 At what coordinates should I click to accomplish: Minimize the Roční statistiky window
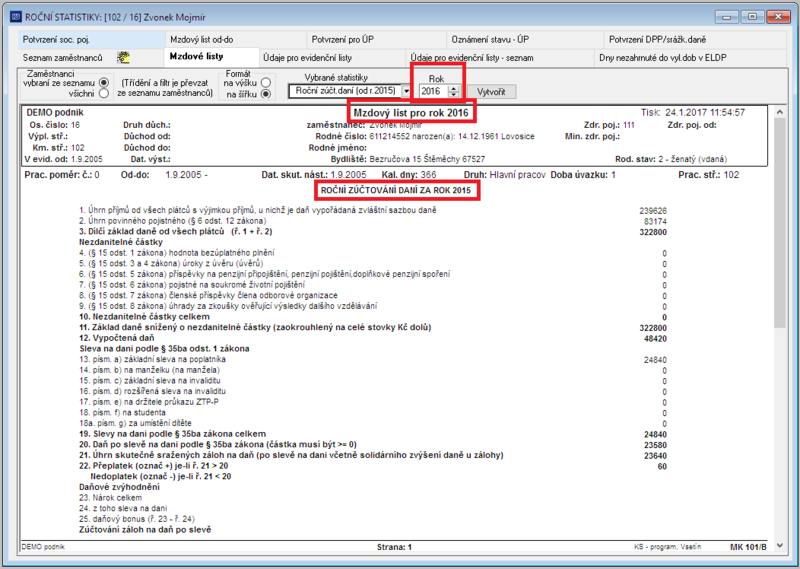point(727,17)
